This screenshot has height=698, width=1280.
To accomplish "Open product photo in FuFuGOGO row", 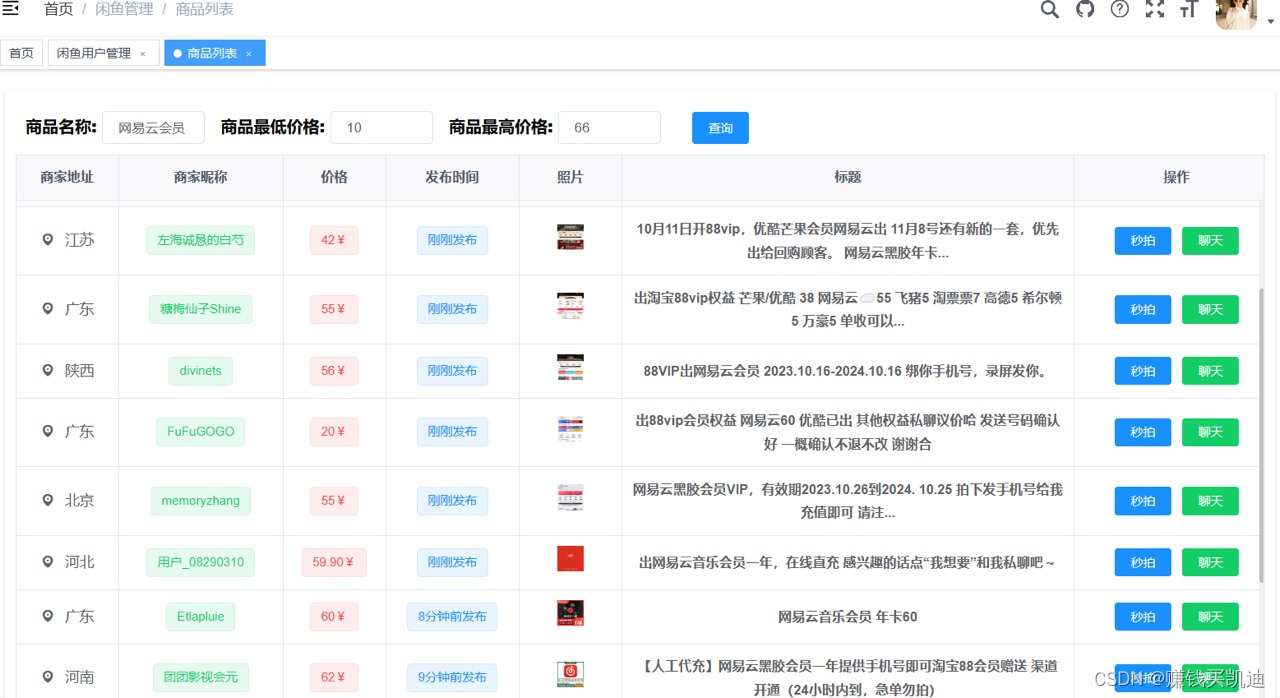I will (570, 428).
